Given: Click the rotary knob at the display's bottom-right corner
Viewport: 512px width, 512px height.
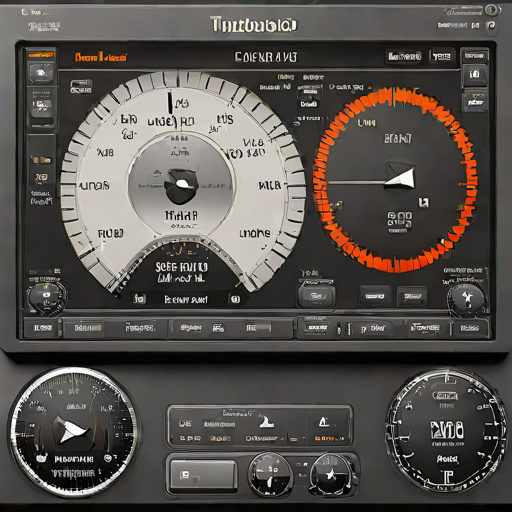Looking at the screenshot, I should [x=467, y=299].
